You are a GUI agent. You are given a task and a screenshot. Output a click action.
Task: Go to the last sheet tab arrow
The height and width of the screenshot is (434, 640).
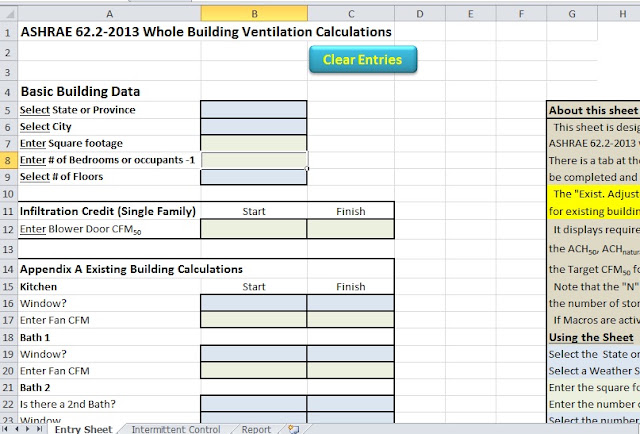(x=39, y=429)
